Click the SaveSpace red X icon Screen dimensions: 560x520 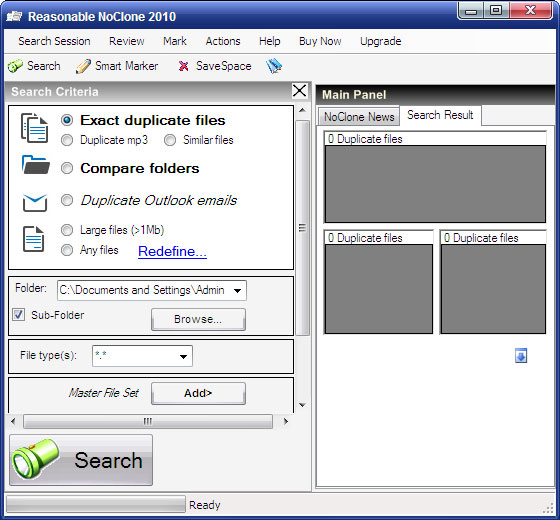[x=183, y=66]
